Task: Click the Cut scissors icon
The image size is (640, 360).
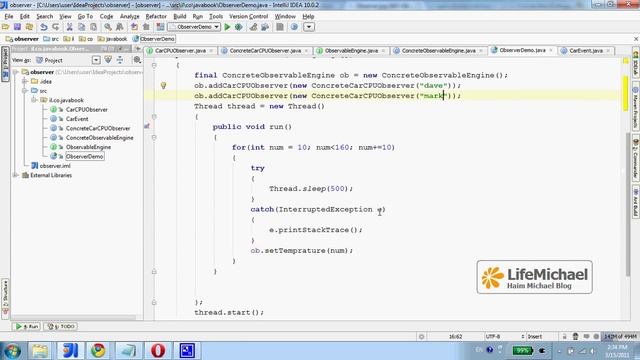Action: pyautogui.click(x=69, y=27)
